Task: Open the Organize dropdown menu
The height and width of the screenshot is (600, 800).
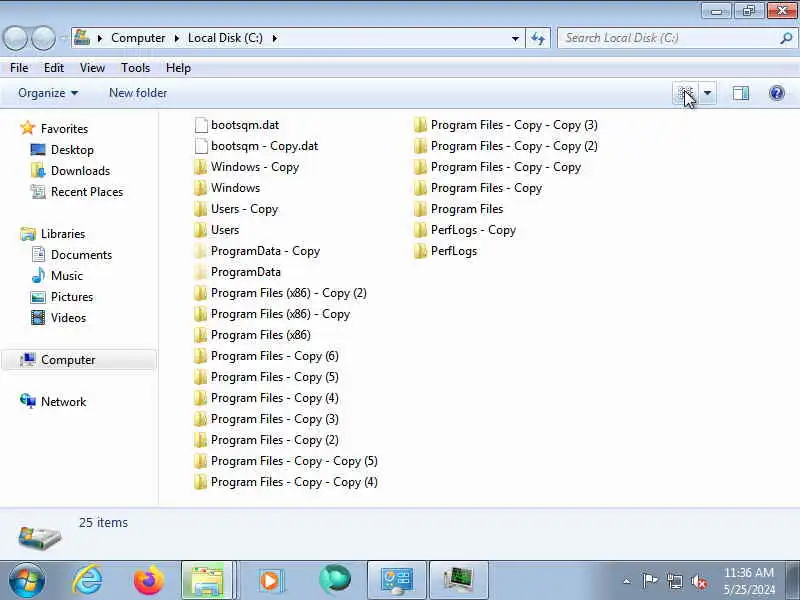Action: (48, 93)
